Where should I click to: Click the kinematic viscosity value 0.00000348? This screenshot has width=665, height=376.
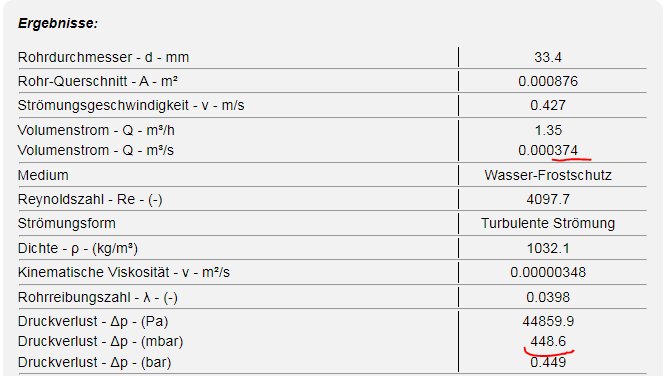[x=548, y=272]
